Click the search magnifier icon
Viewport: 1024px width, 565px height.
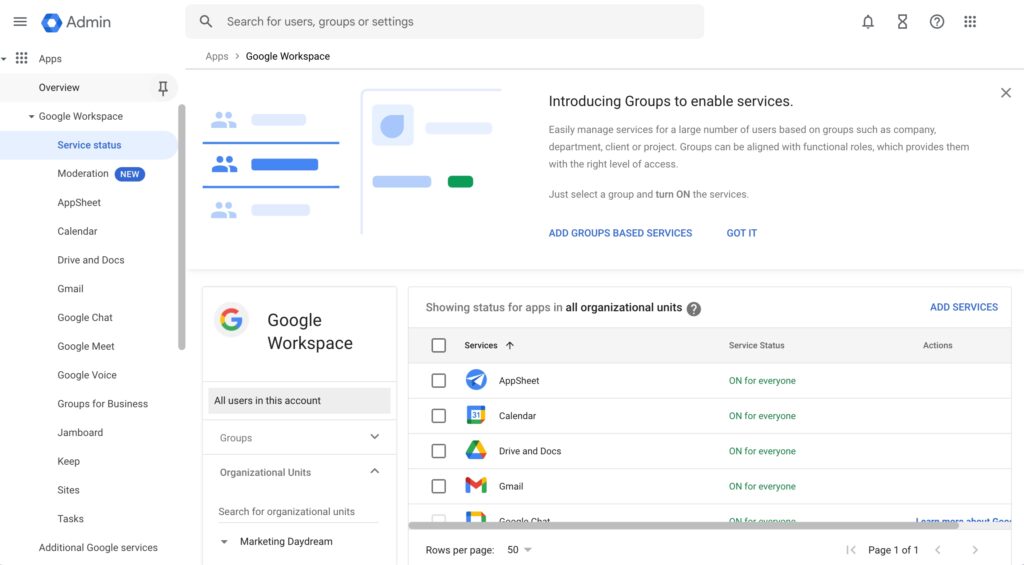pyautogui.click(x=206, y=22)
